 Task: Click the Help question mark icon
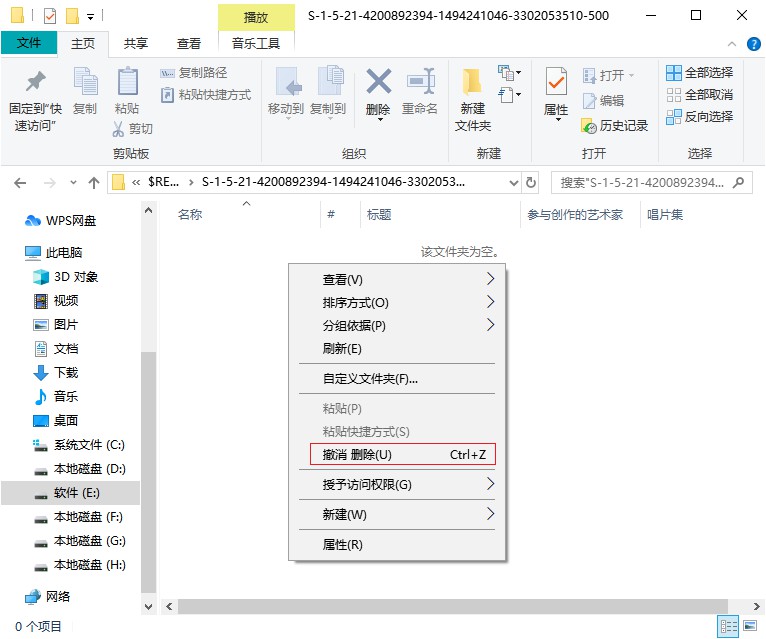[x=753, y=44]
